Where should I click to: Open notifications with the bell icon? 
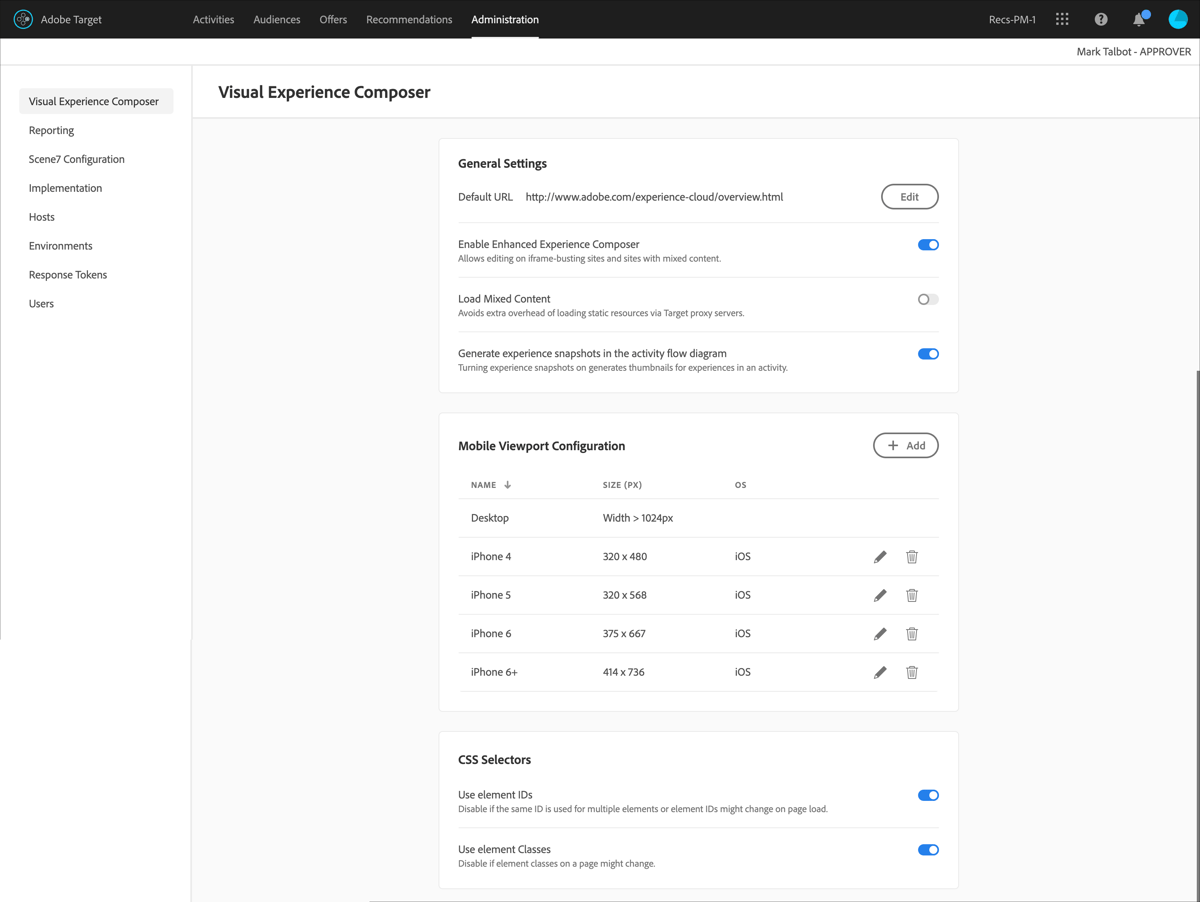pos(1139,19)
